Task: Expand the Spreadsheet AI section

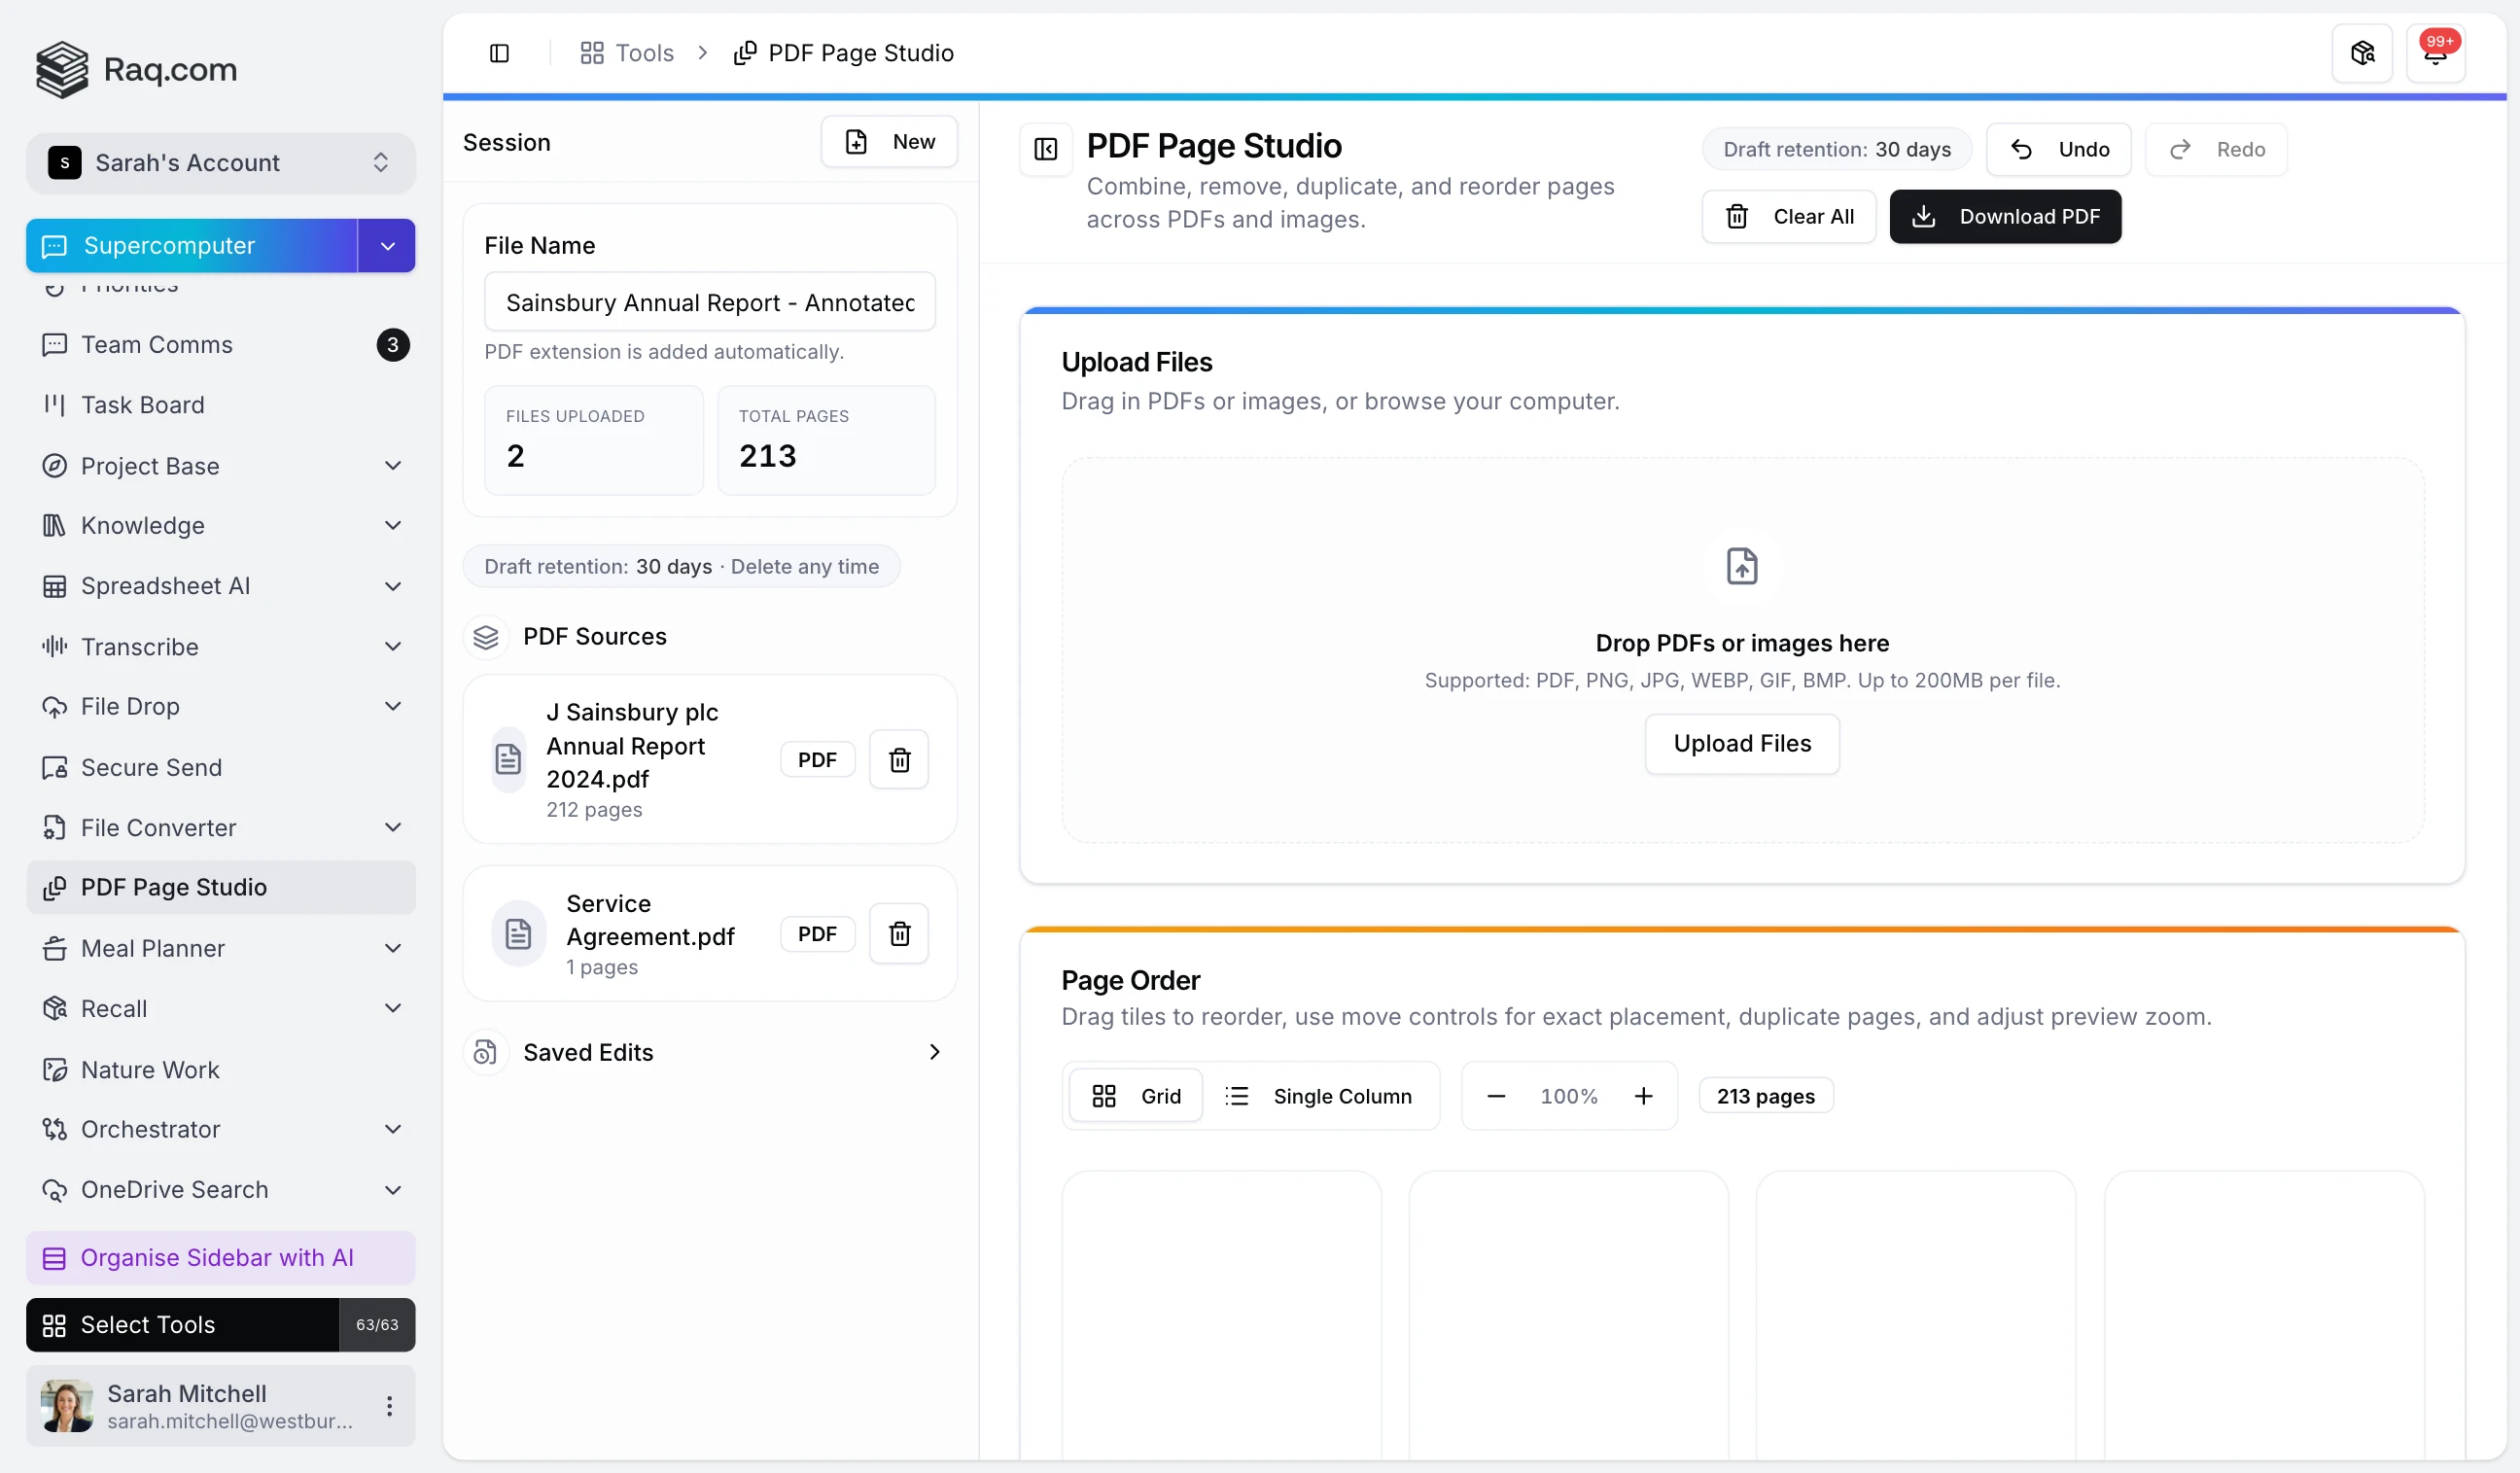Action: (393, 586)
